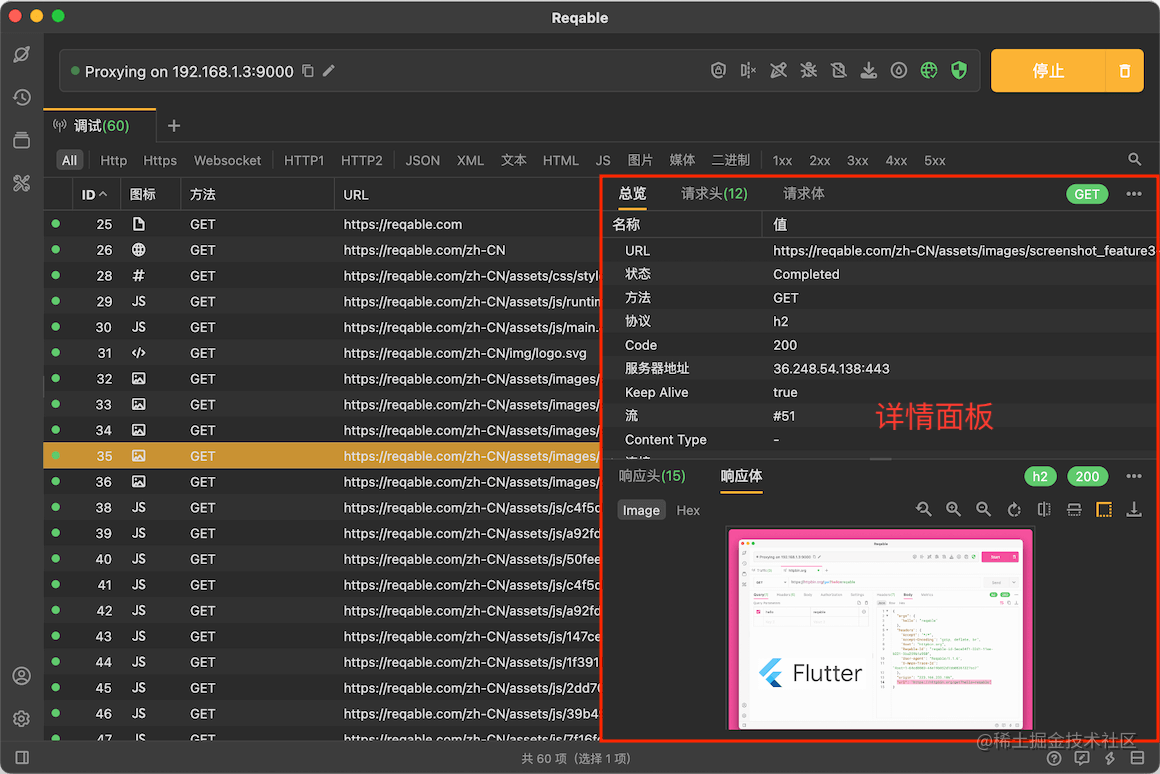Switch the response body viewer to Hex
Image resolution: width=1160 pixels, height=774 pixels.
[x=688, y=510]
